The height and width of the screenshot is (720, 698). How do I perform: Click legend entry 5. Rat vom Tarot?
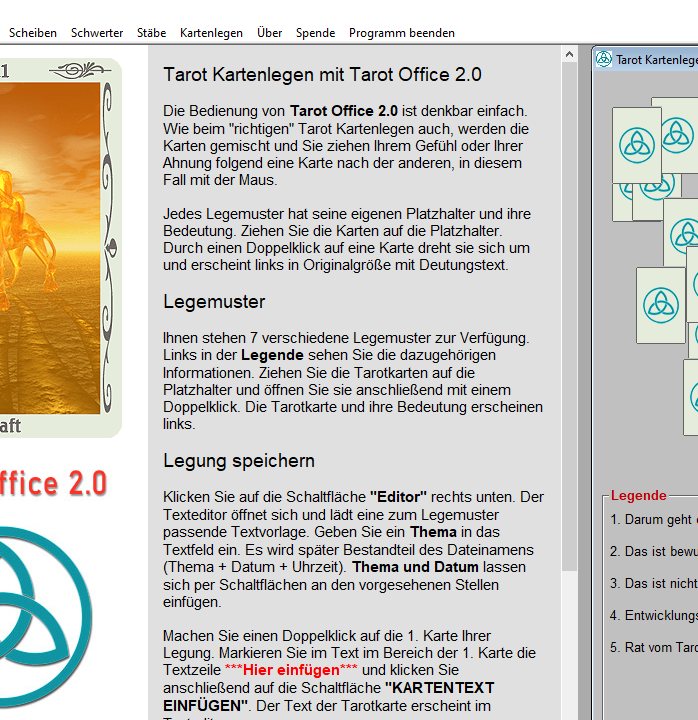[654, 647]
